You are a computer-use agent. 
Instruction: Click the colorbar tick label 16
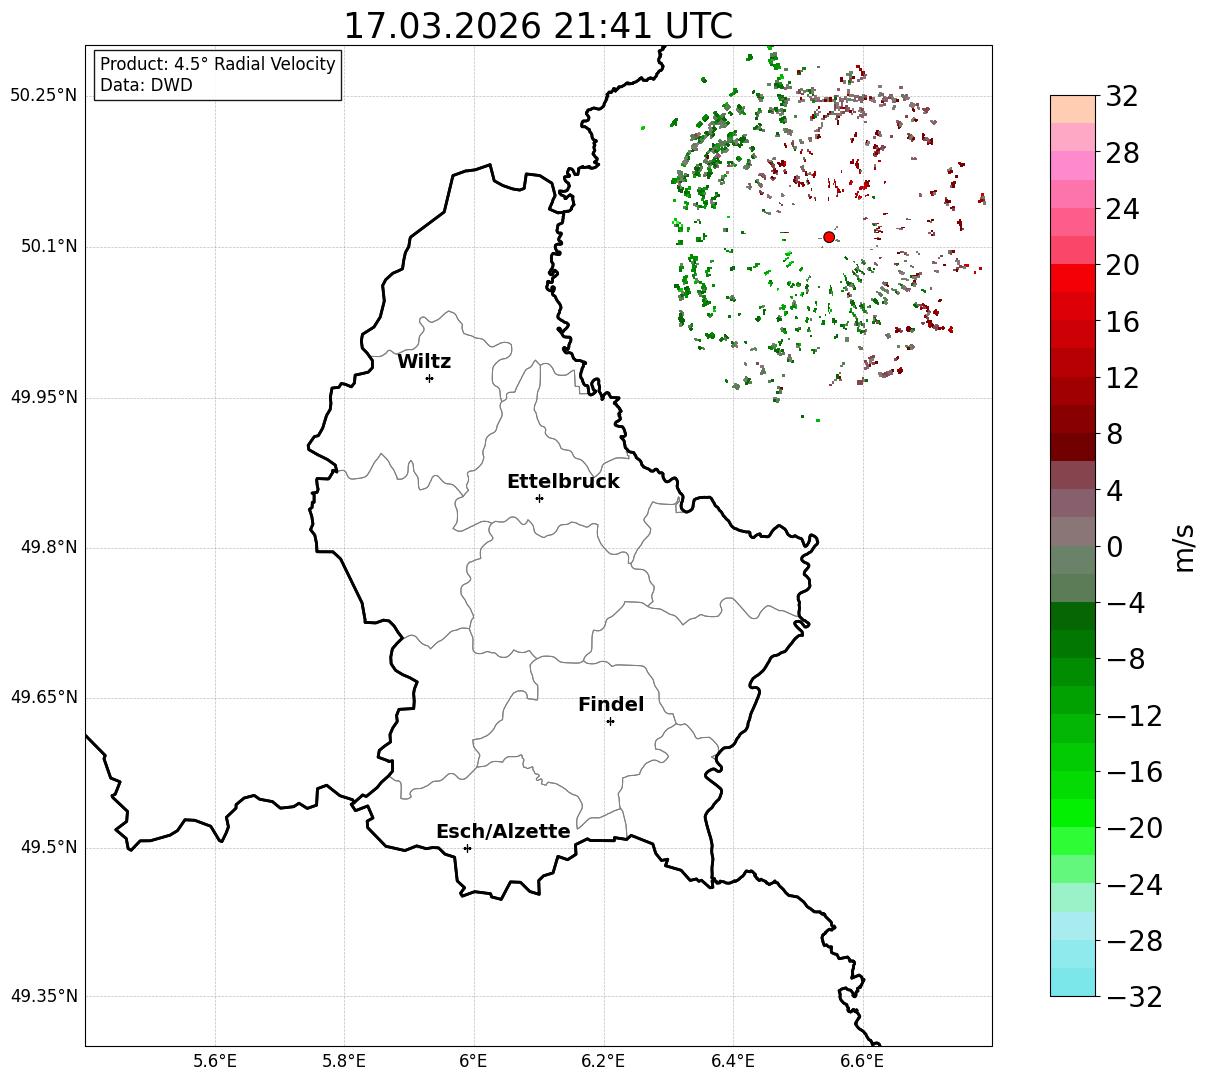(x=1122, y=322)
